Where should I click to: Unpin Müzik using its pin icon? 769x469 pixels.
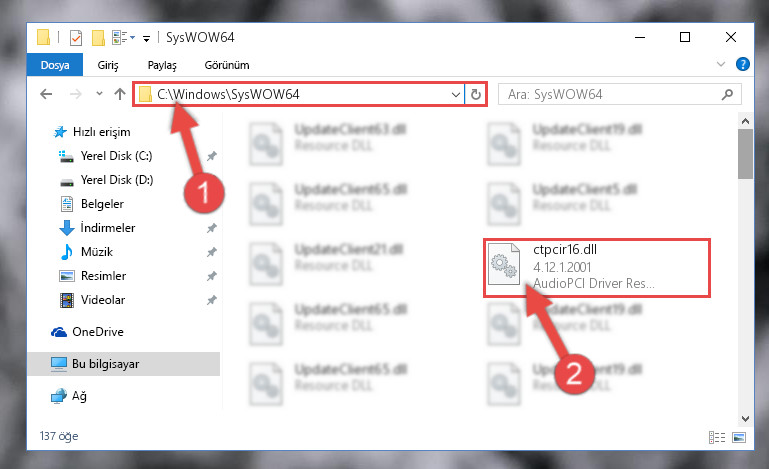(211, 252)
